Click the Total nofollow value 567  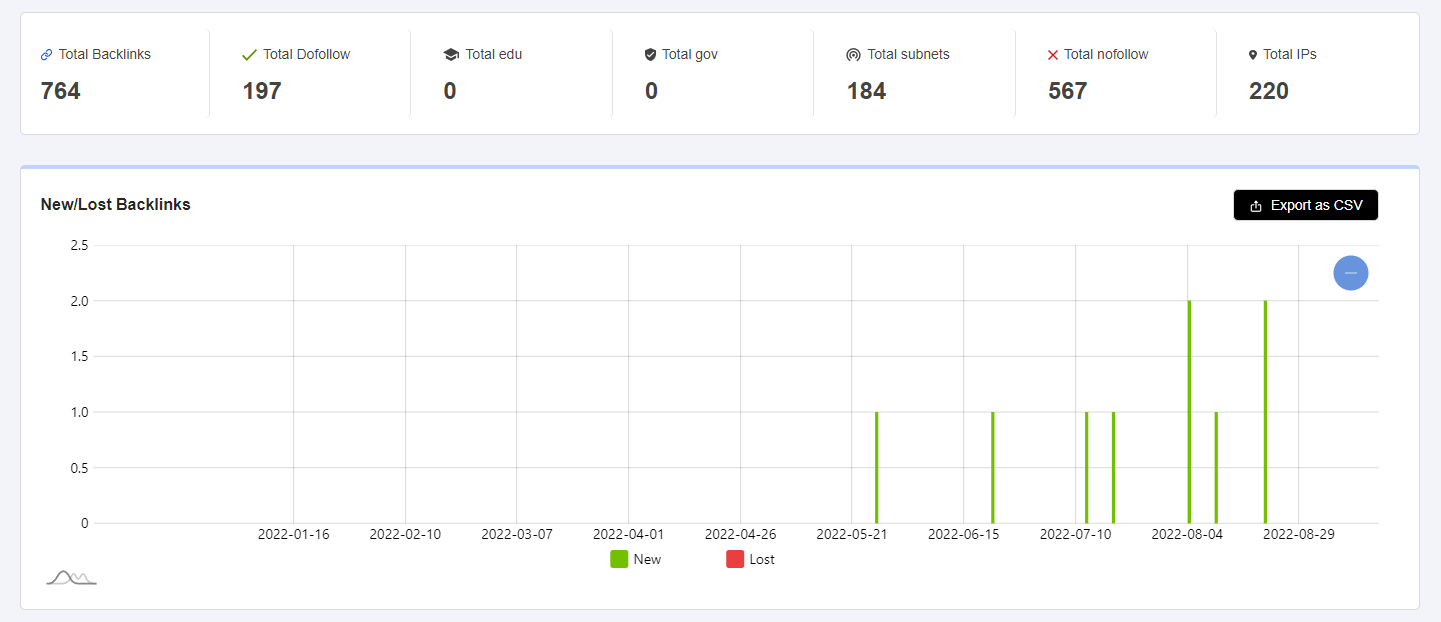coord(1068,91)
